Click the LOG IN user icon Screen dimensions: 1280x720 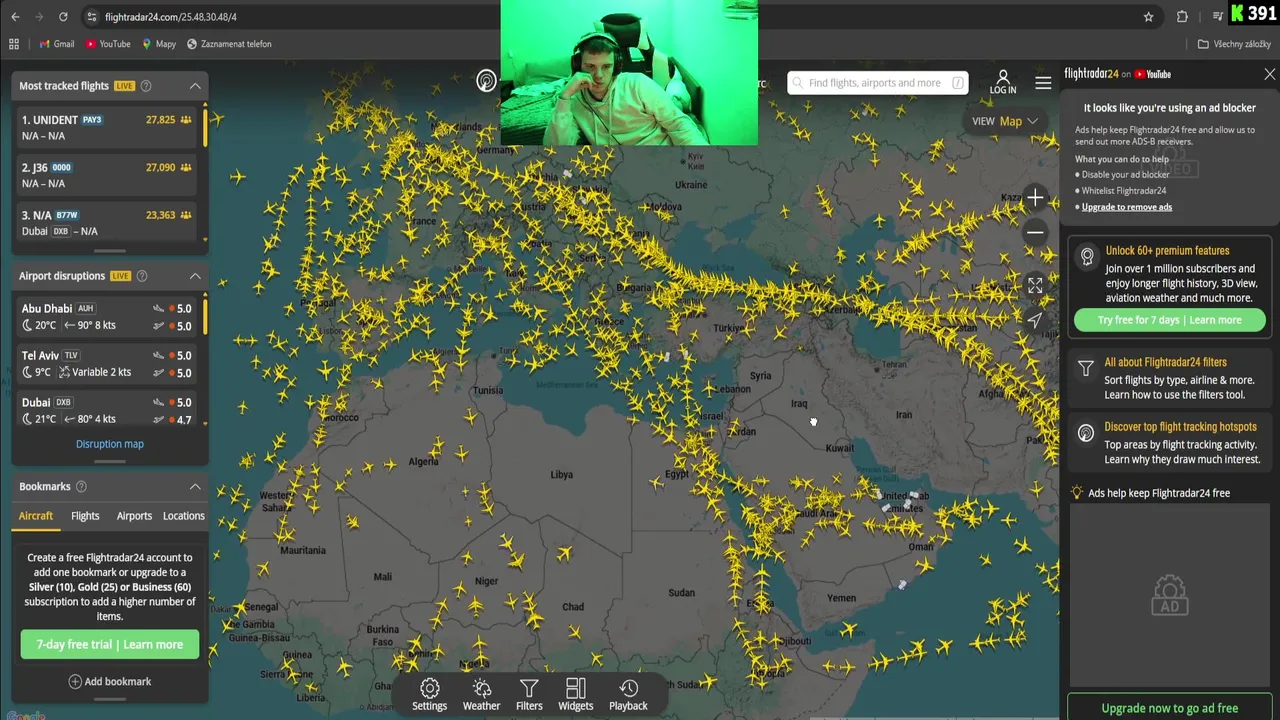point(1003,82)
